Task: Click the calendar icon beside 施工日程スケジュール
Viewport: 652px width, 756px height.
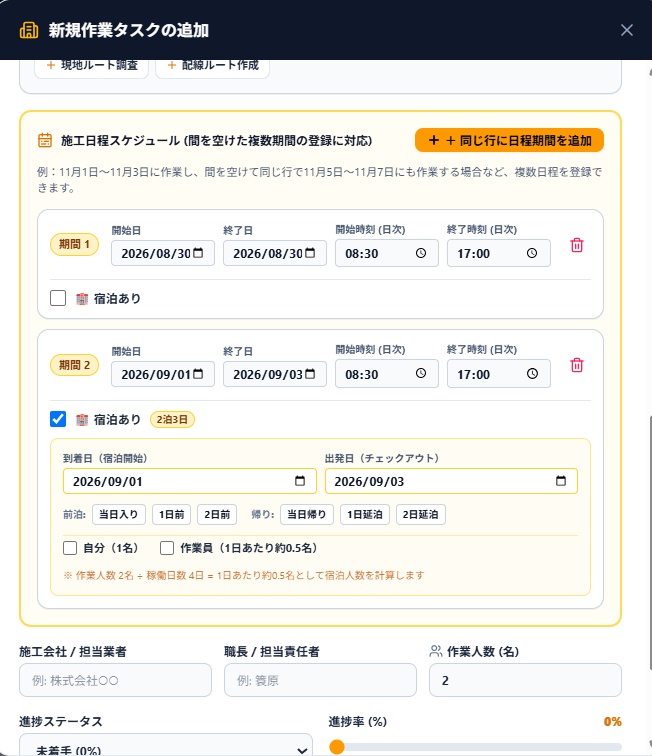Action: pos(45,140)
